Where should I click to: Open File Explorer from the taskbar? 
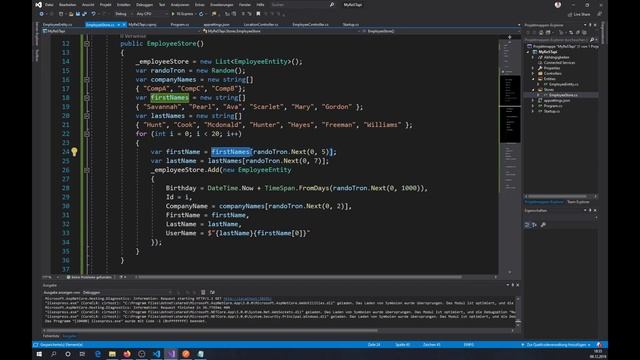(x=112, y=354)
